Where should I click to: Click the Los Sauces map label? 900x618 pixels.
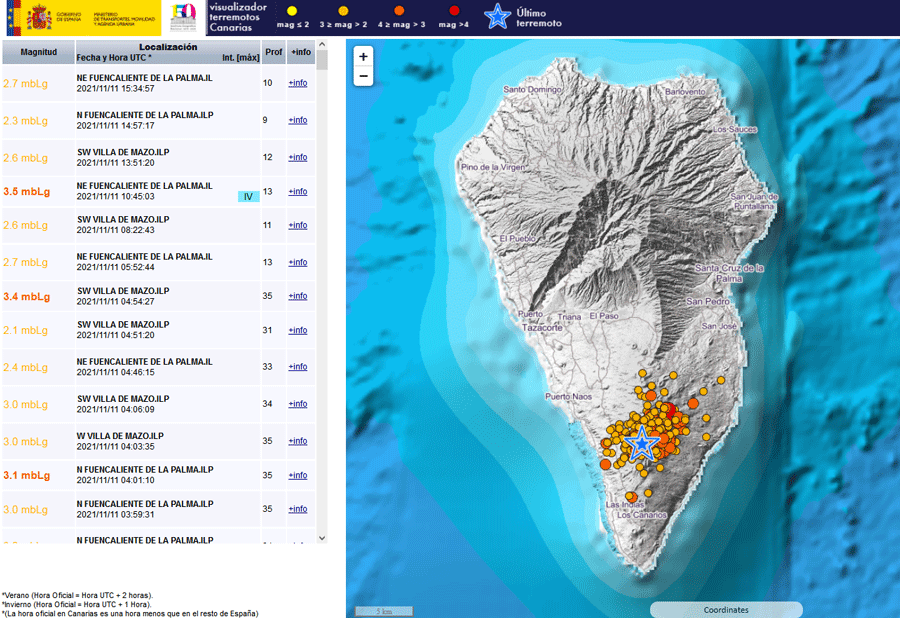point(735,129)
